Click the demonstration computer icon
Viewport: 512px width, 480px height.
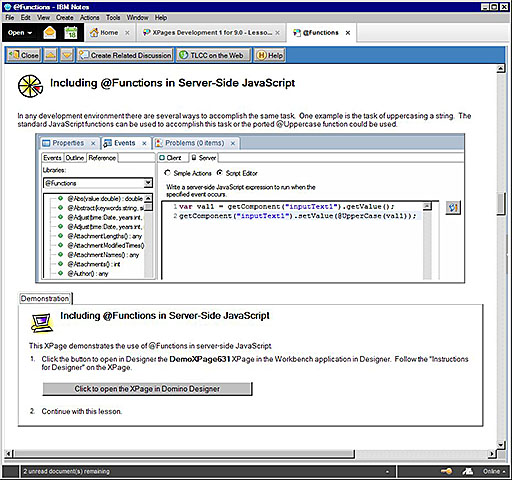pyautogui.click(x=42, y=323)
